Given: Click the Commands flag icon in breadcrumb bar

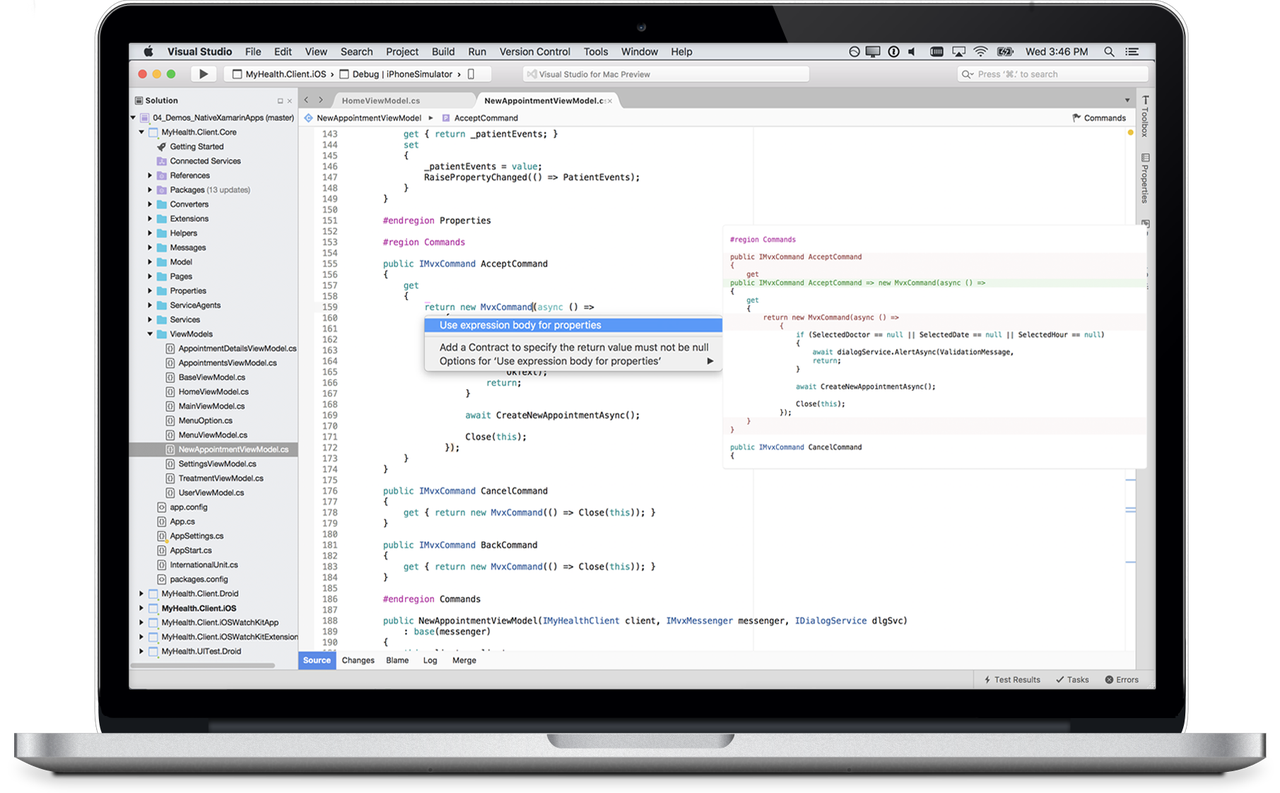Looking at the screenshot, I should tap(1076, 118).
